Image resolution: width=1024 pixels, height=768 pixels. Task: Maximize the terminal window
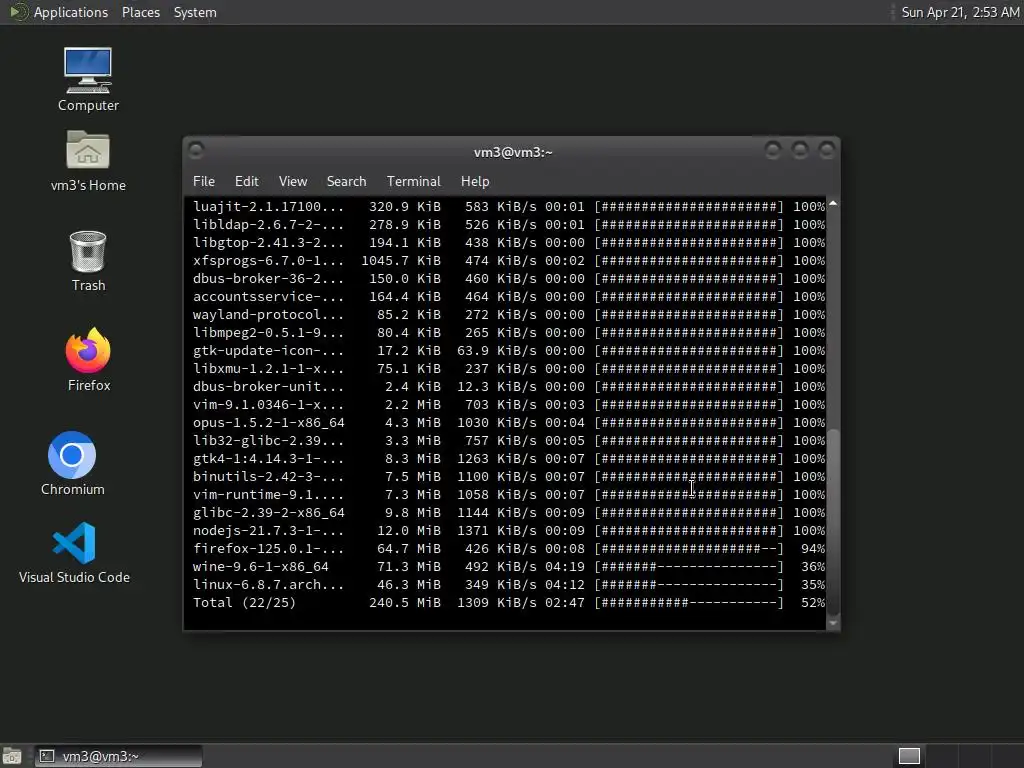point(800,151)
